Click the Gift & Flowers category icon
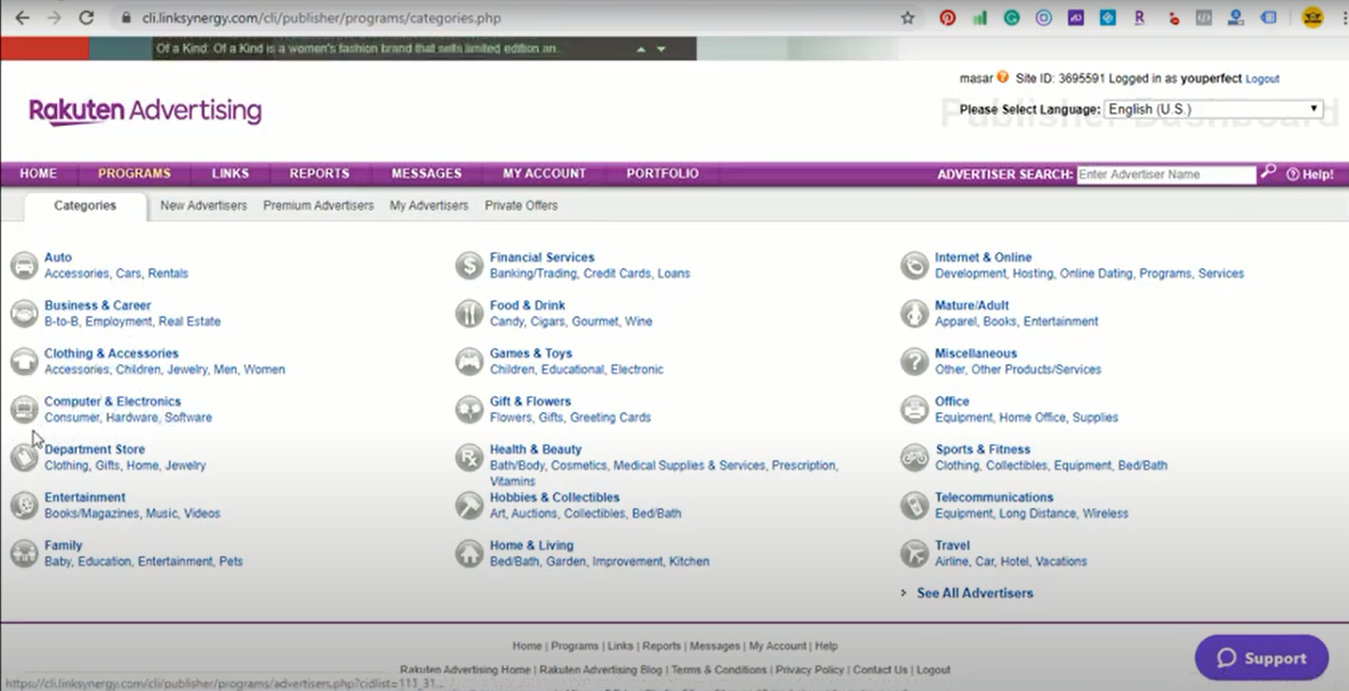 coord(469,410)
